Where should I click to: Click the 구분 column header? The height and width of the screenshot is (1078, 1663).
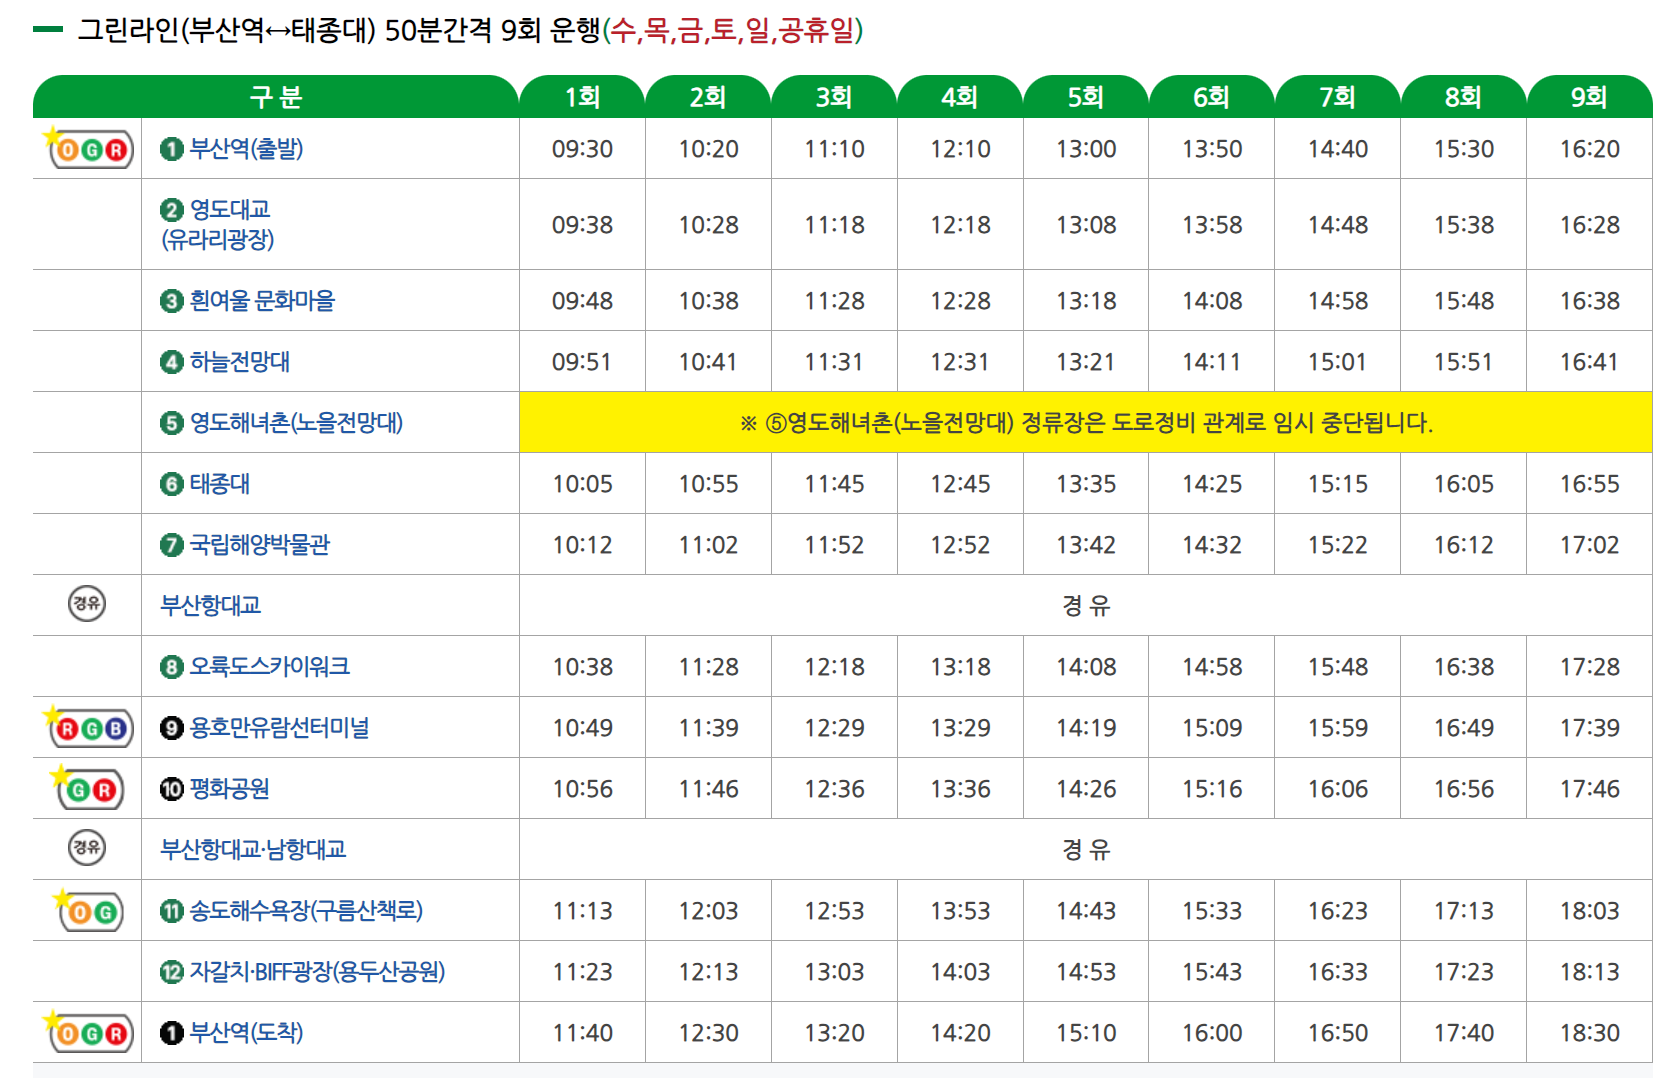coord(276,97)
